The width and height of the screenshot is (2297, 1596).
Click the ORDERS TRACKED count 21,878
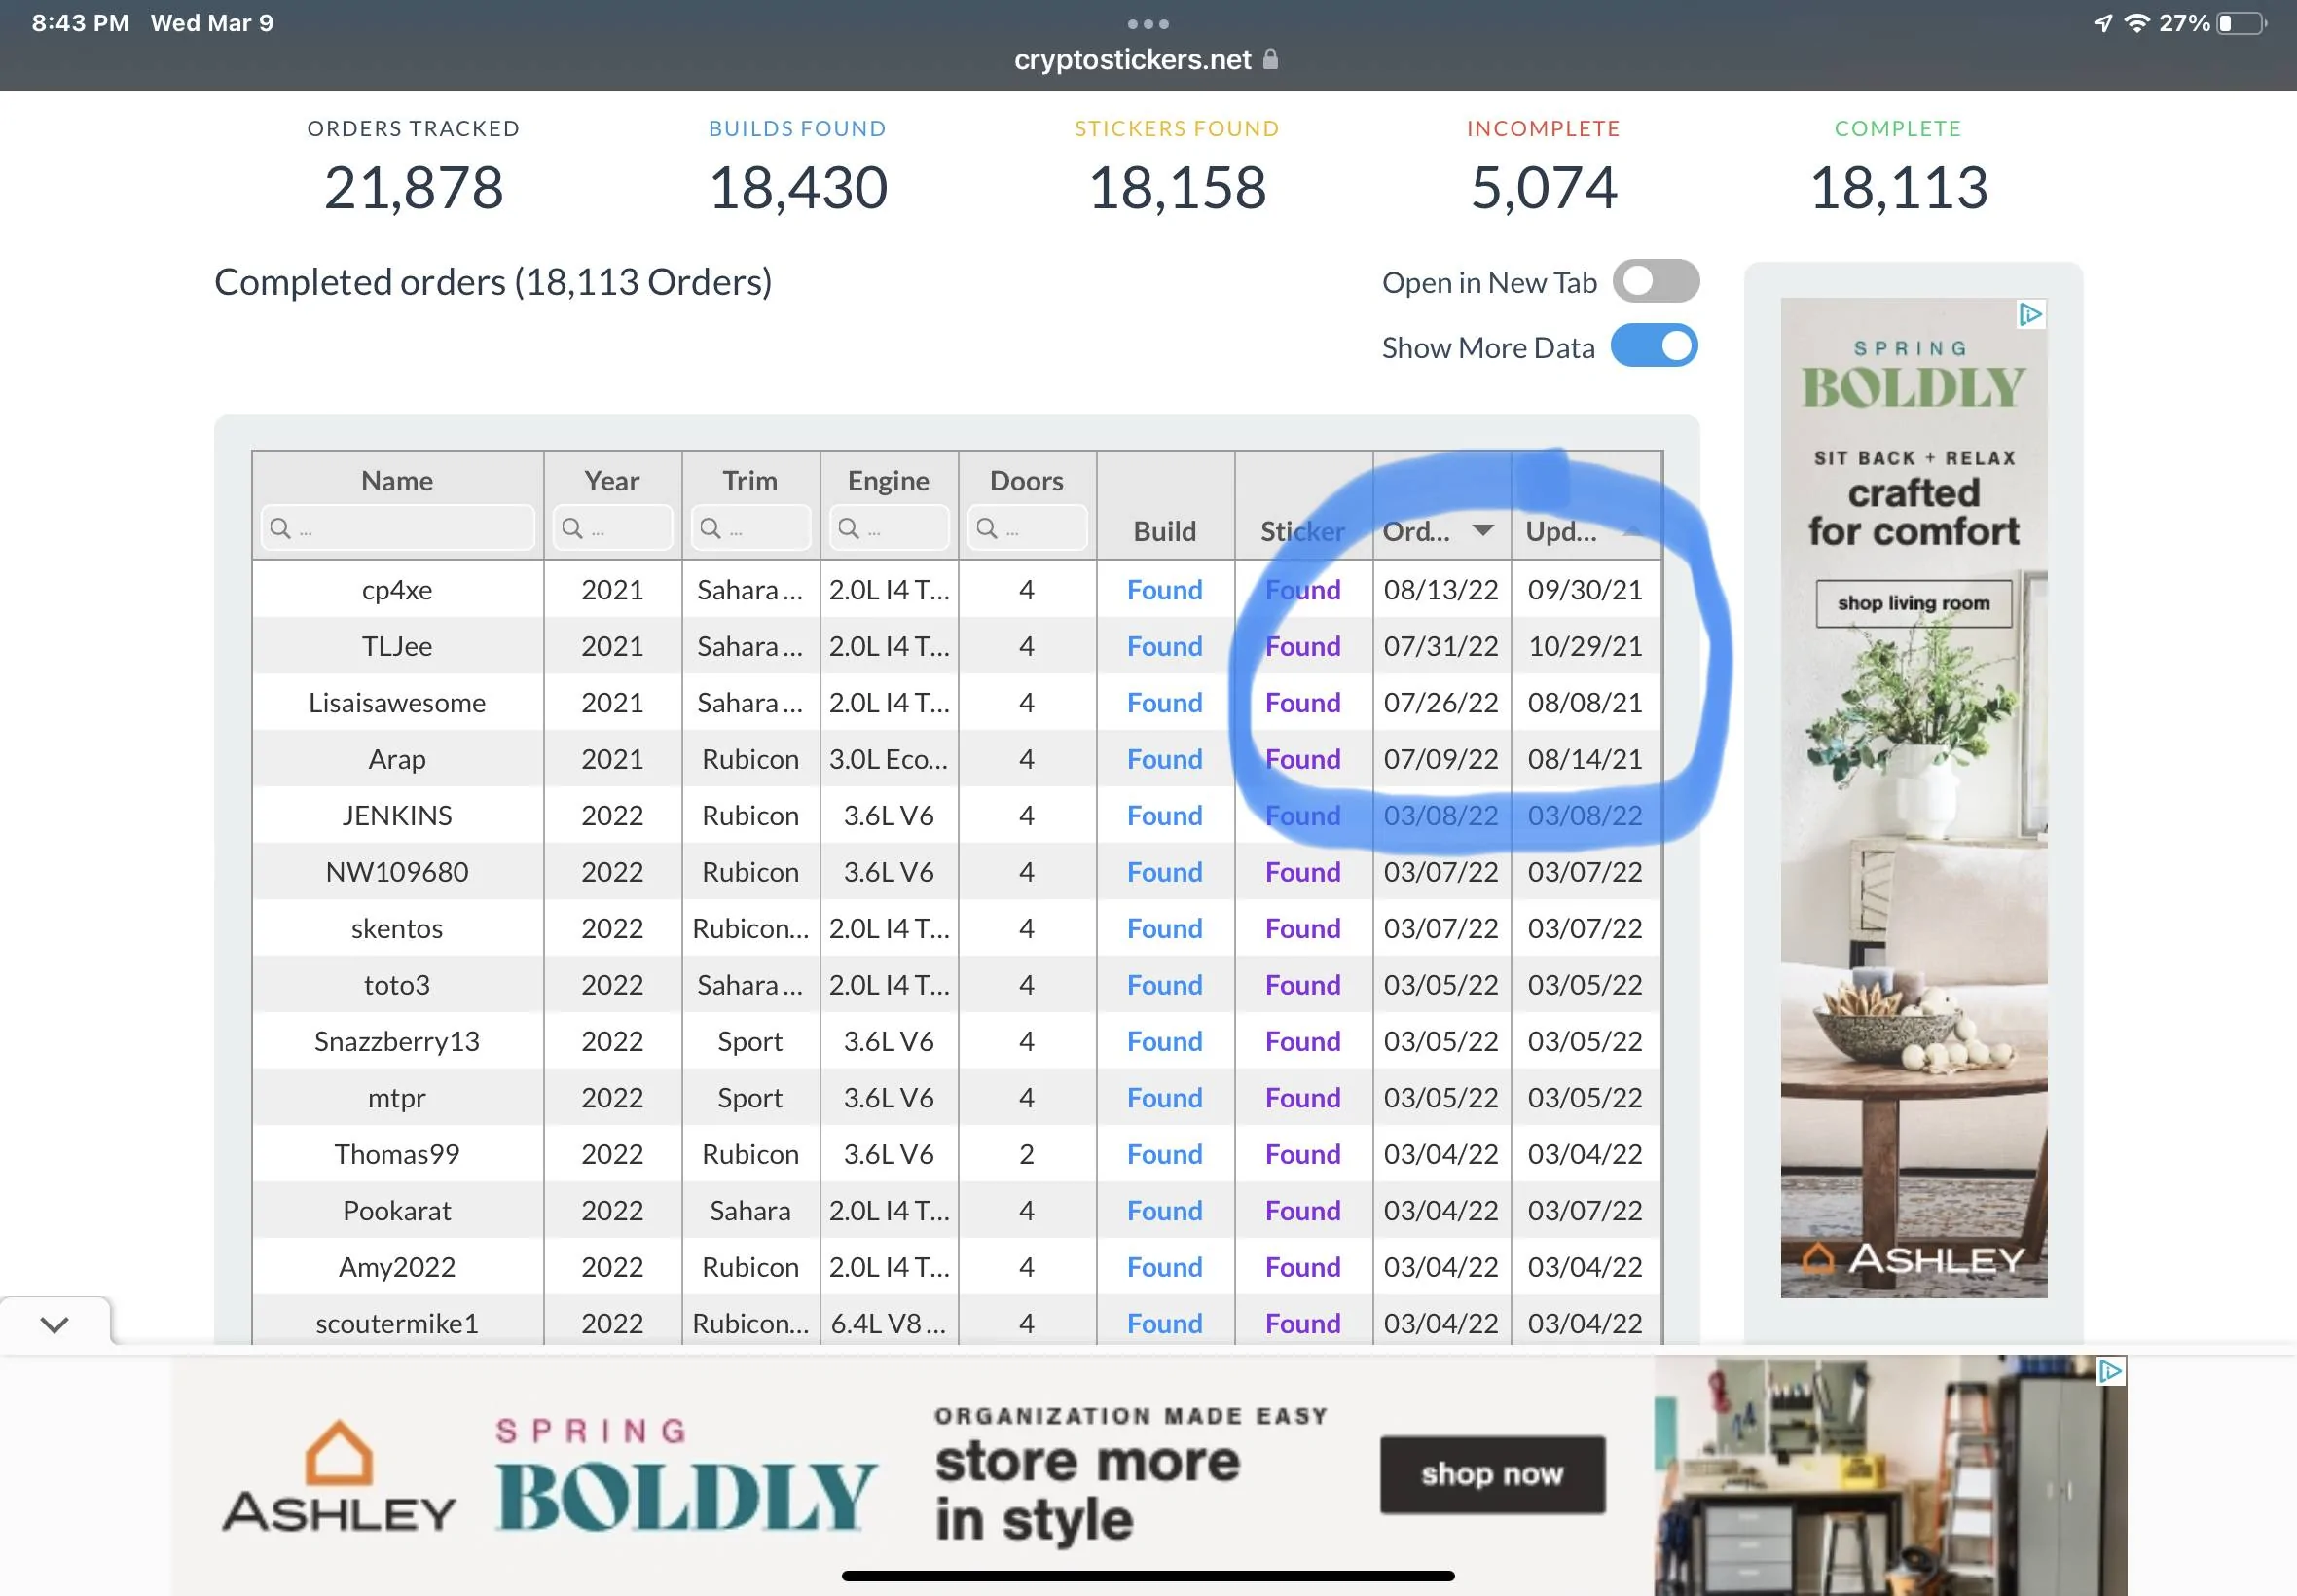click(413, 188)
